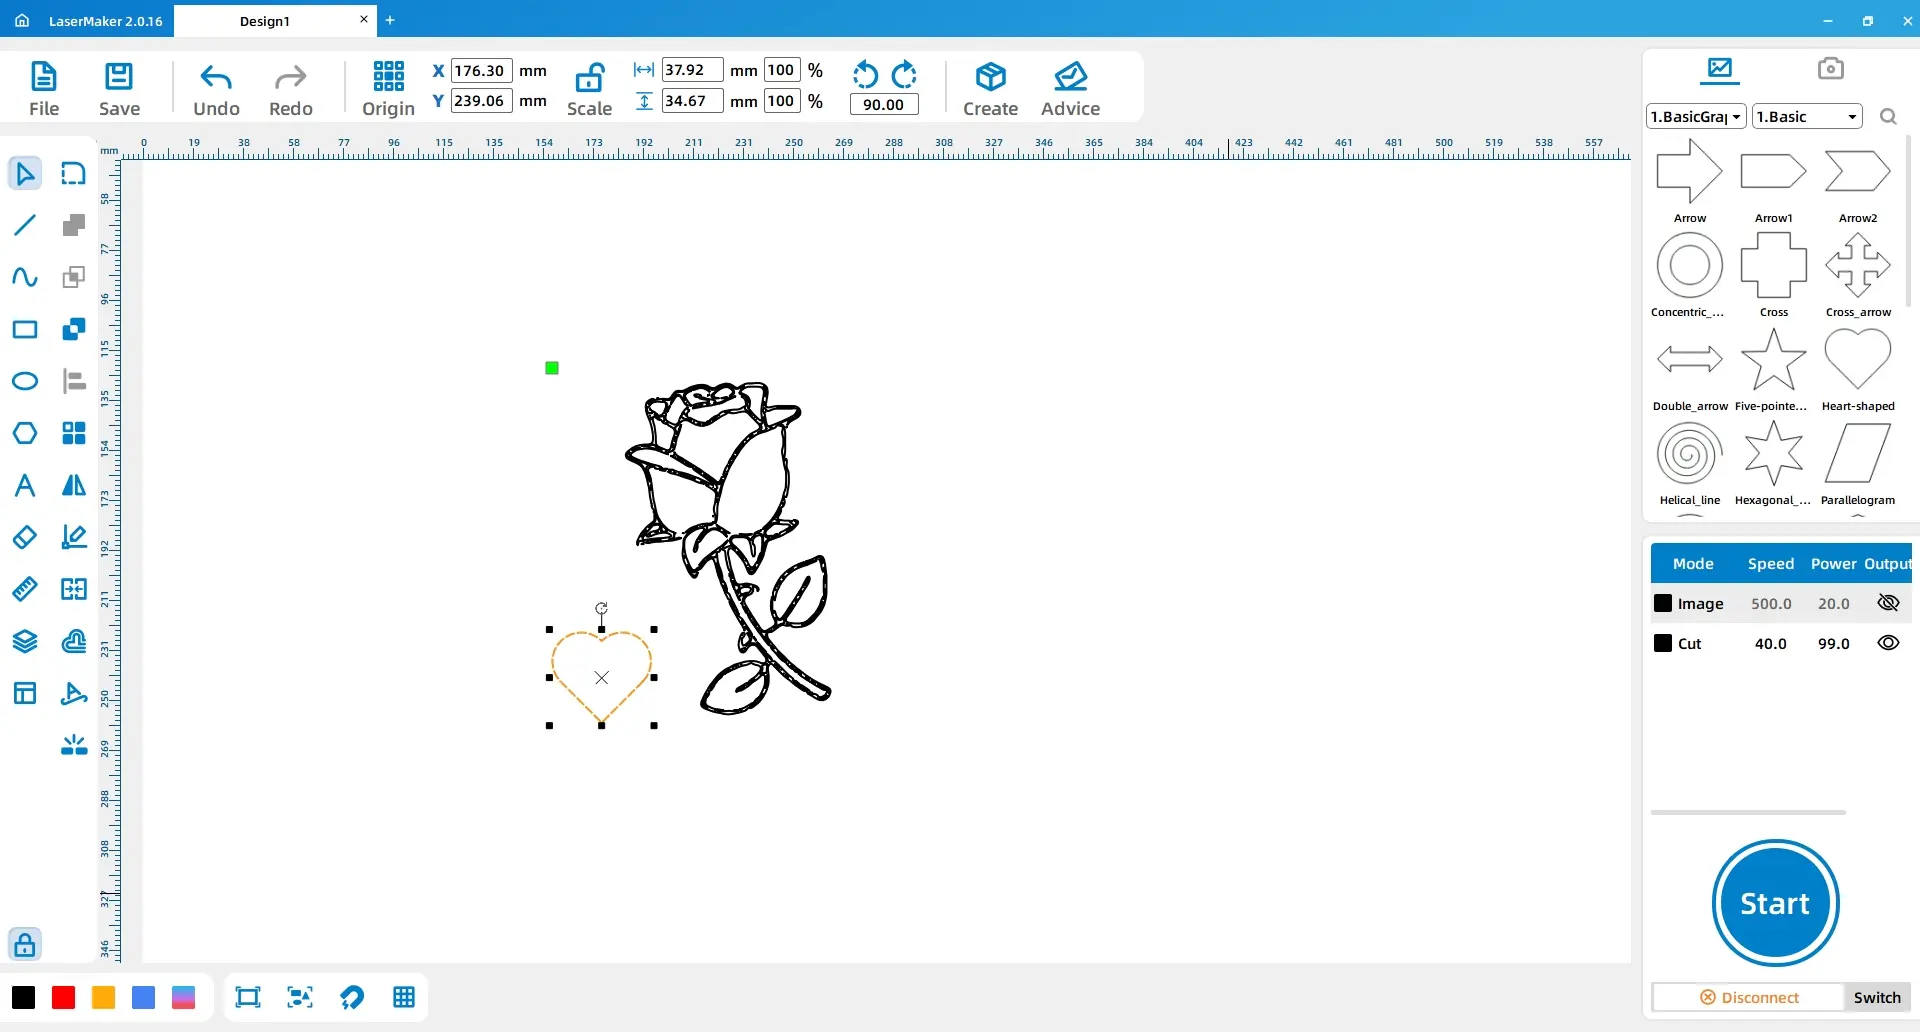This screenshot has width=1920, height=1032.
Task: Open the 1.Basic subcategory dropdown
Action: 1808,116
